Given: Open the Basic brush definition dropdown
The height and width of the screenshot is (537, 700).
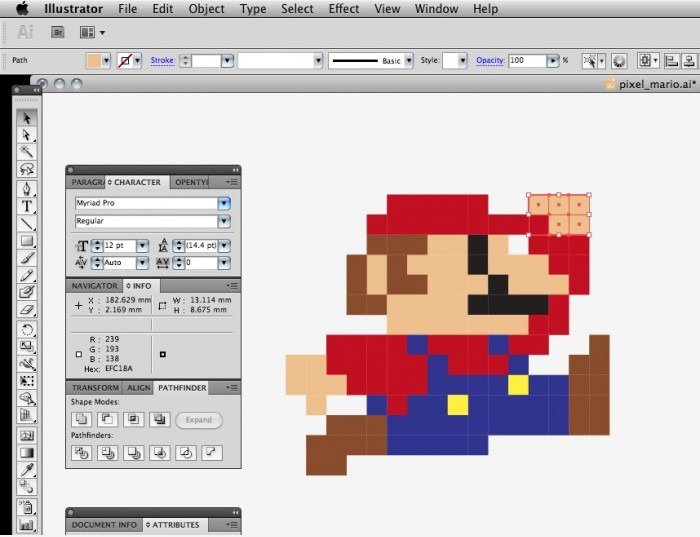Looking at the screenshot, I should (x=408, y=60).
